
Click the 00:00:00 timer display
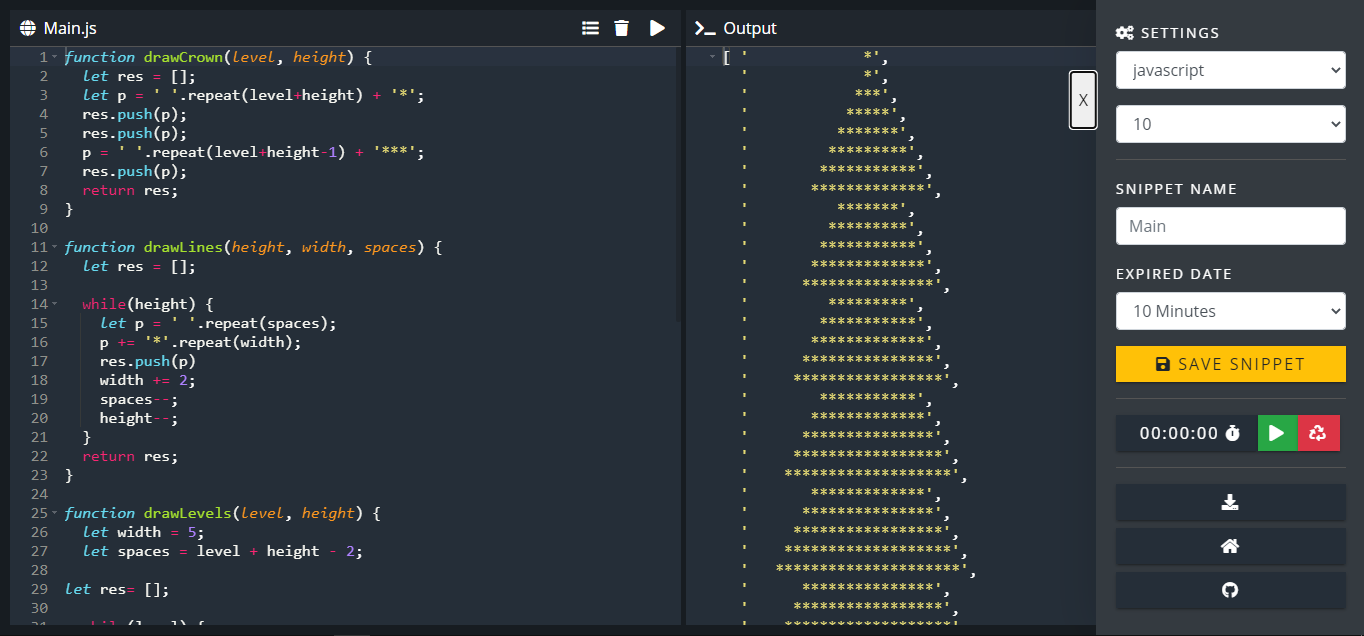[1179, 433]
